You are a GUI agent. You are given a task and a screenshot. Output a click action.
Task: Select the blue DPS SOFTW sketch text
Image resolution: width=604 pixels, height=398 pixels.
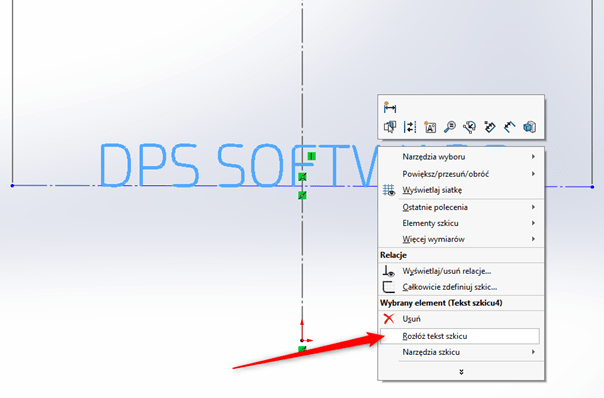[x=238, y=165]
